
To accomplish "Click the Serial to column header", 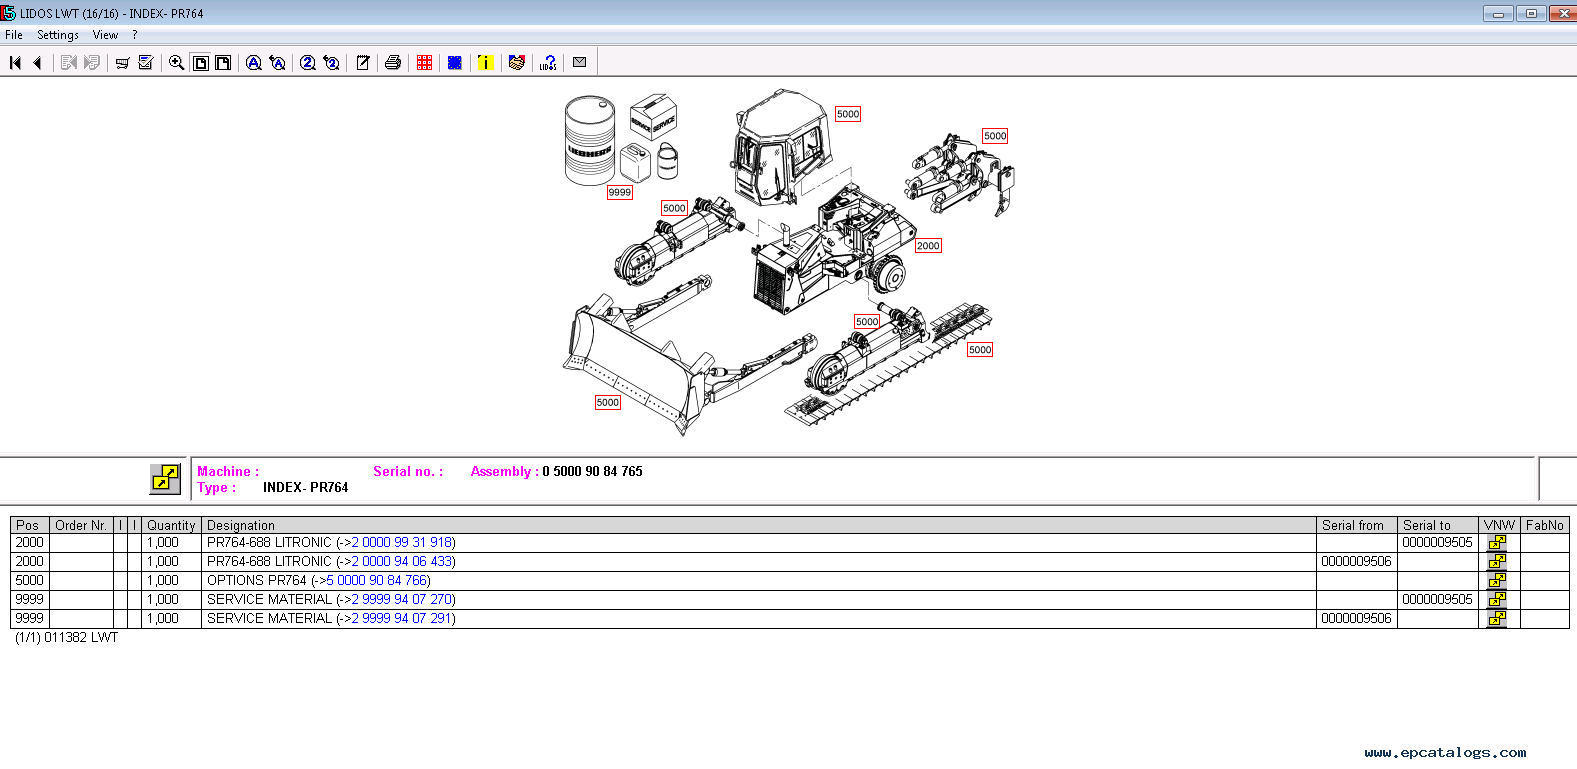I will 1438,525.
